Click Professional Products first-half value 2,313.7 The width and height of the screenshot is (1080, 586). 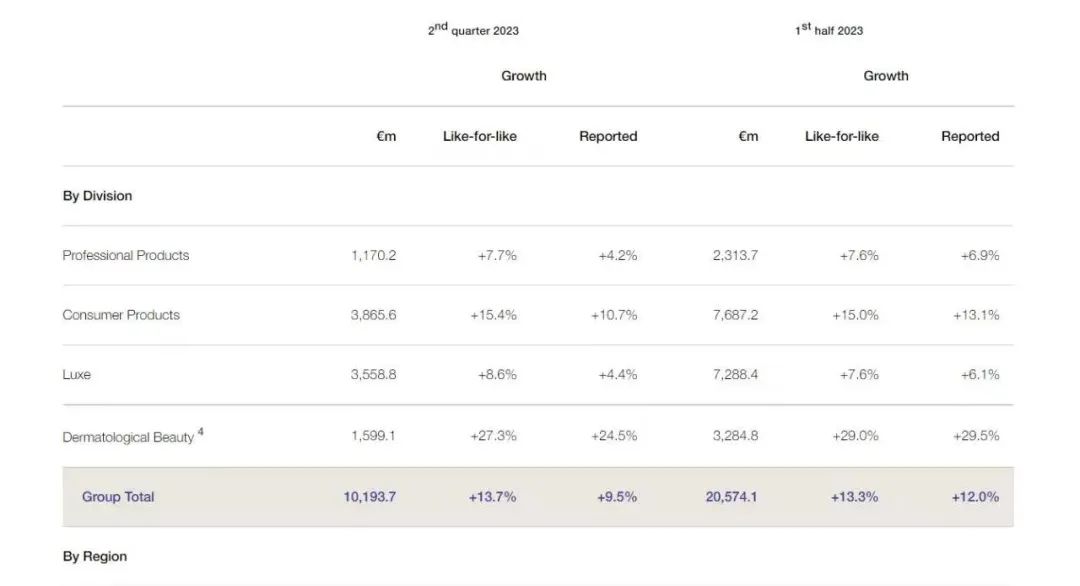(736, 255)
